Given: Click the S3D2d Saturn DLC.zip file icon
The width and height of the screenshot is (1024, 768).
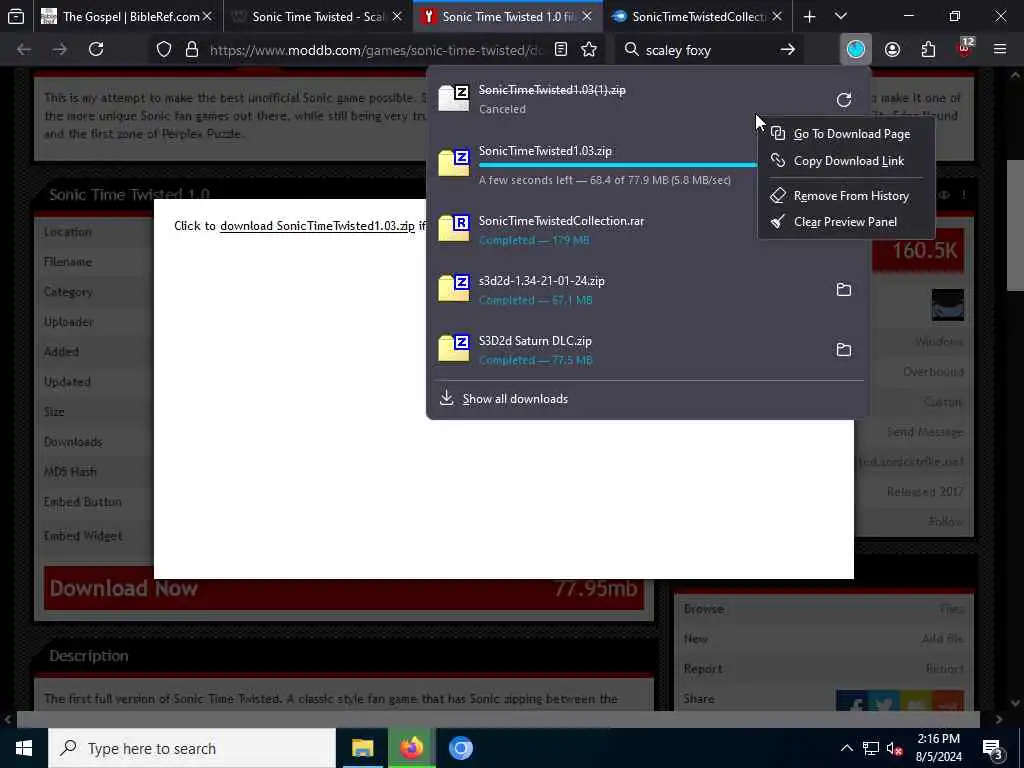Looking at the screenshot, I should [x=454, y=349].
